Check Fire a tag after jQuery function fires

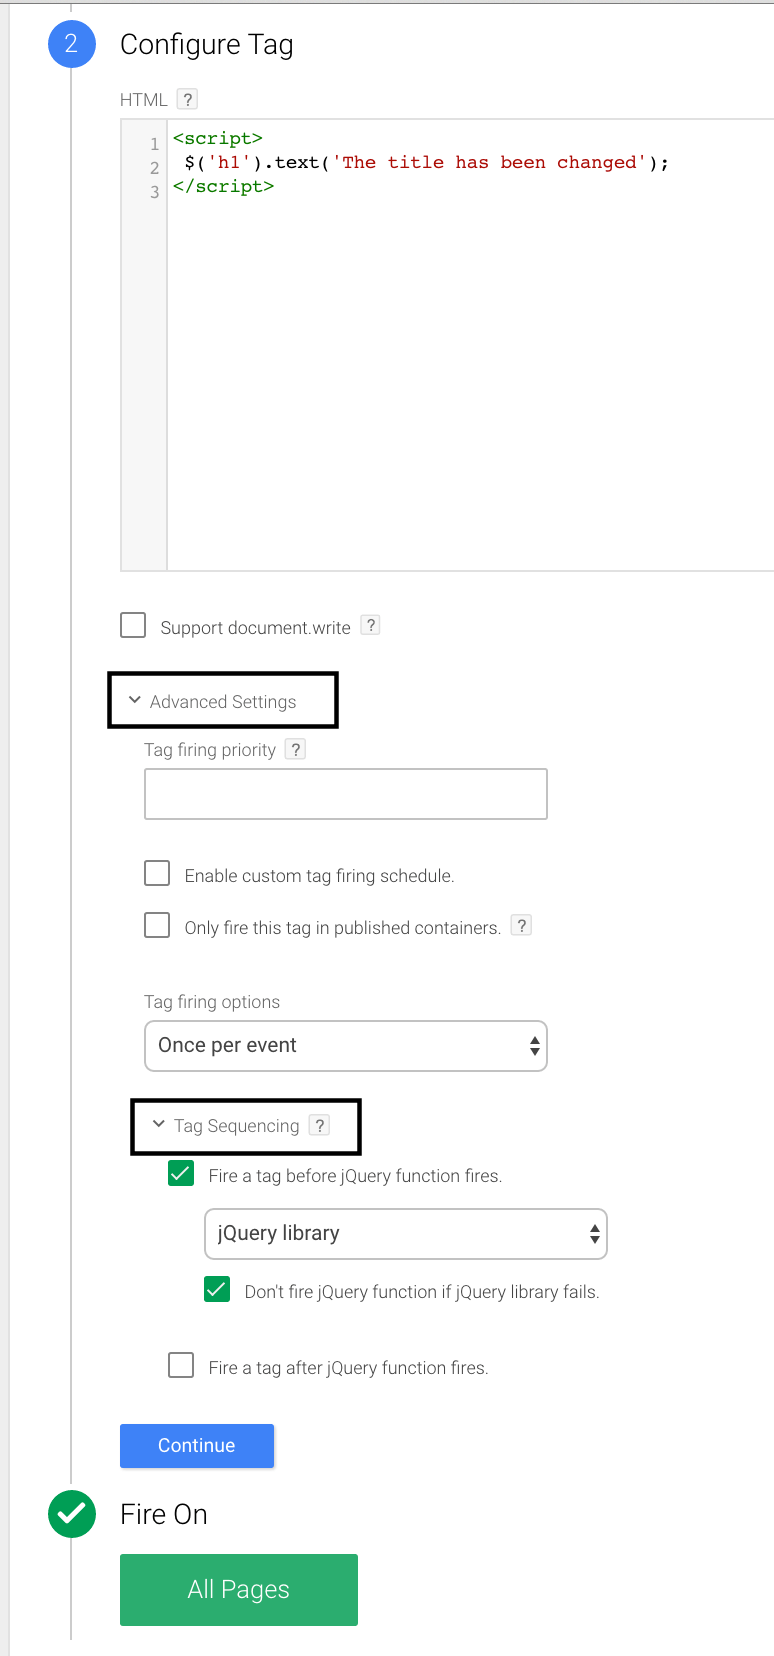(x=181, y=1365)
